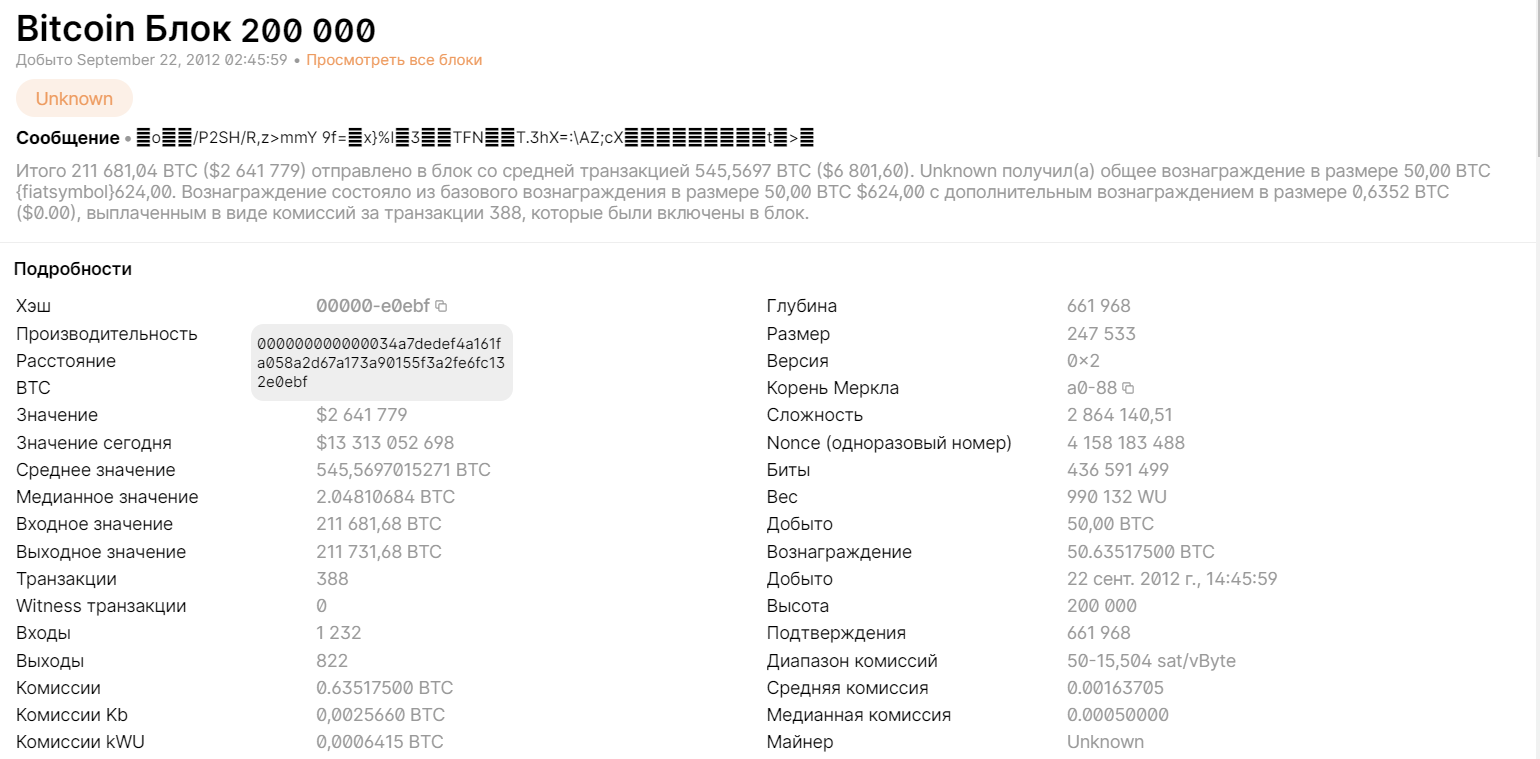This screenshot has width=1540, height=759.
Task: Select the Merkle root value a0-88
Action: pyautogui.click(x=1092, y=388)
